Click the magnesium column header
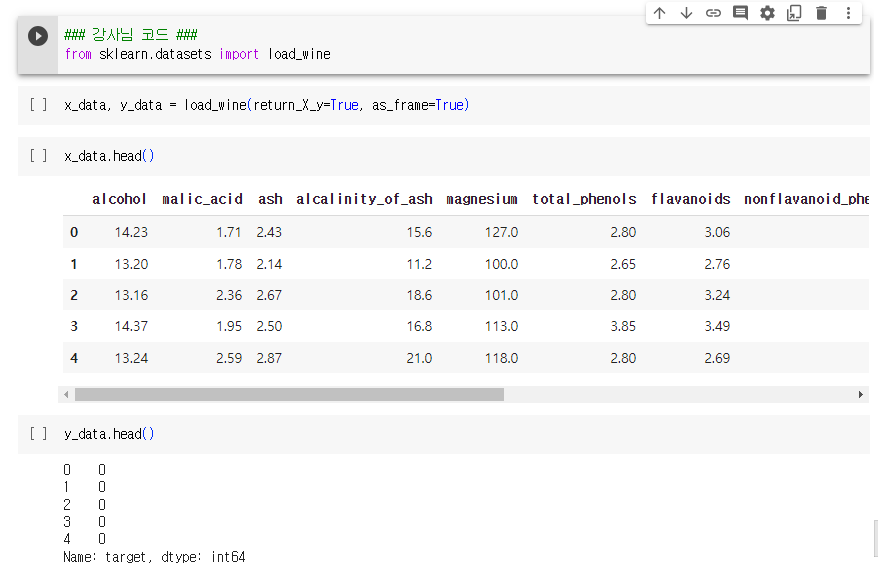 (x=482, y=199)
